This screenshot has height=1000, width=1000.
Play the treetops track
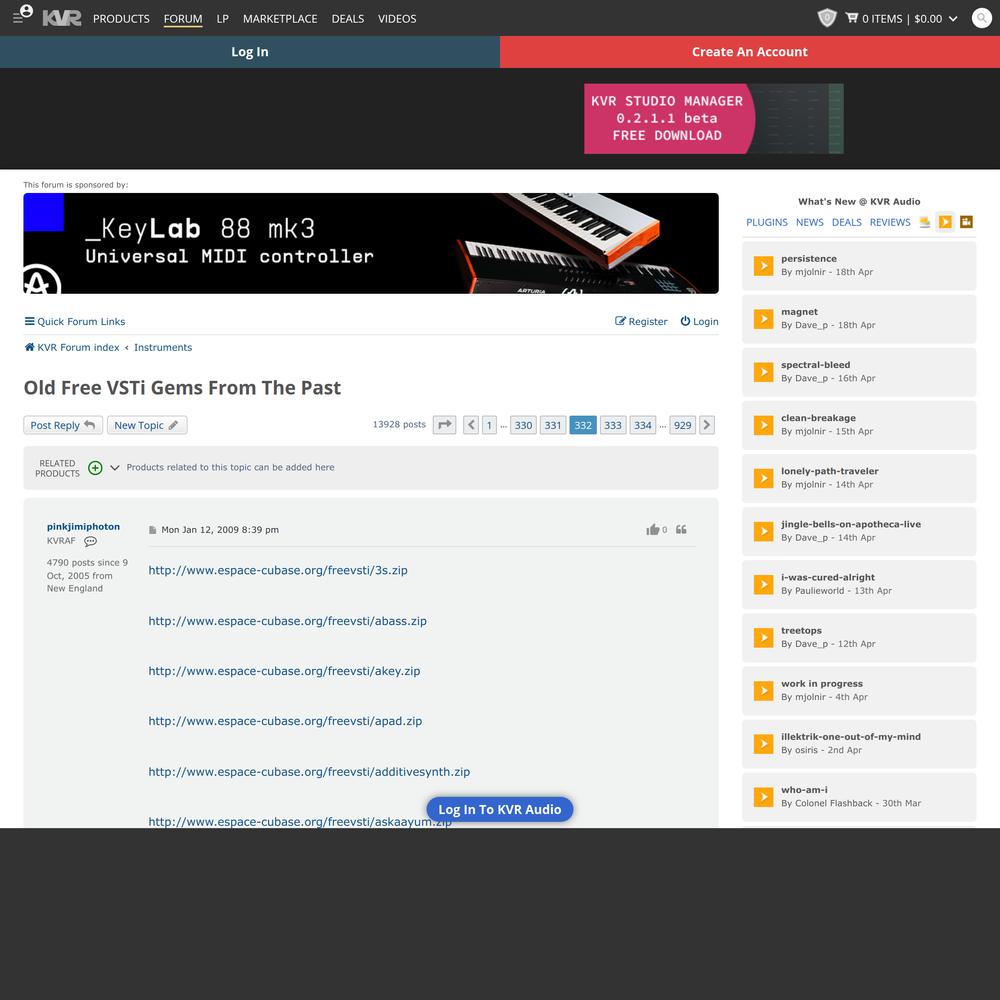pyautogui.click(x=763, y=637)
